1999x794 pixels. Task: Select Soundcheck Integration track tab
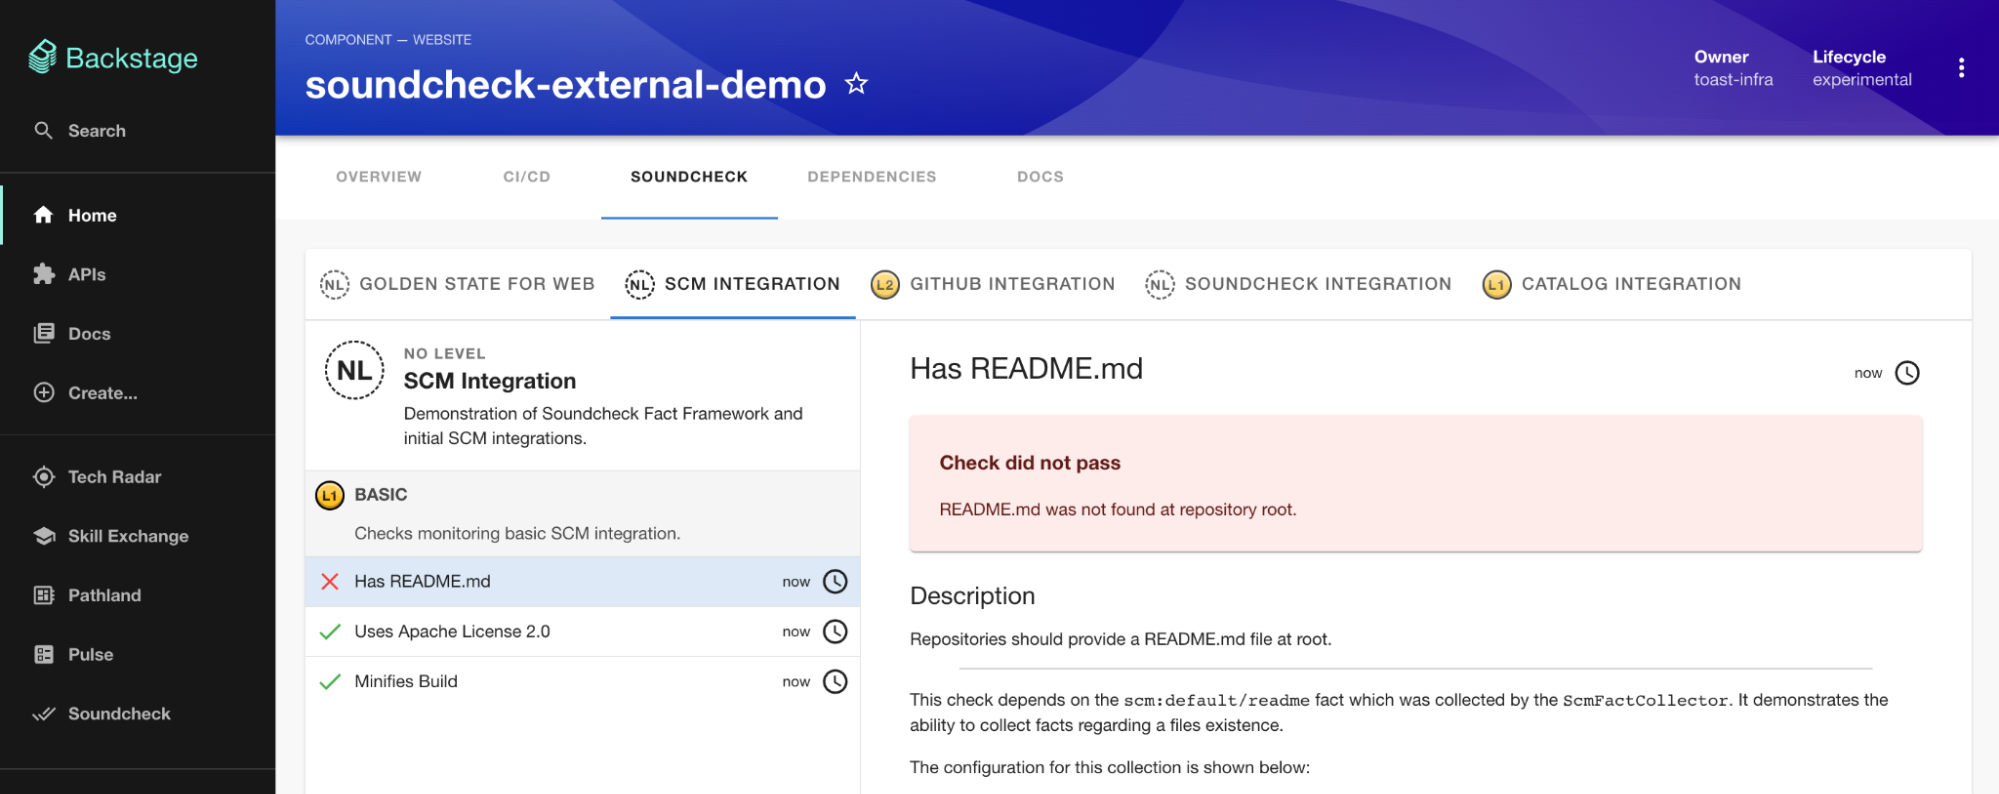1299,284
